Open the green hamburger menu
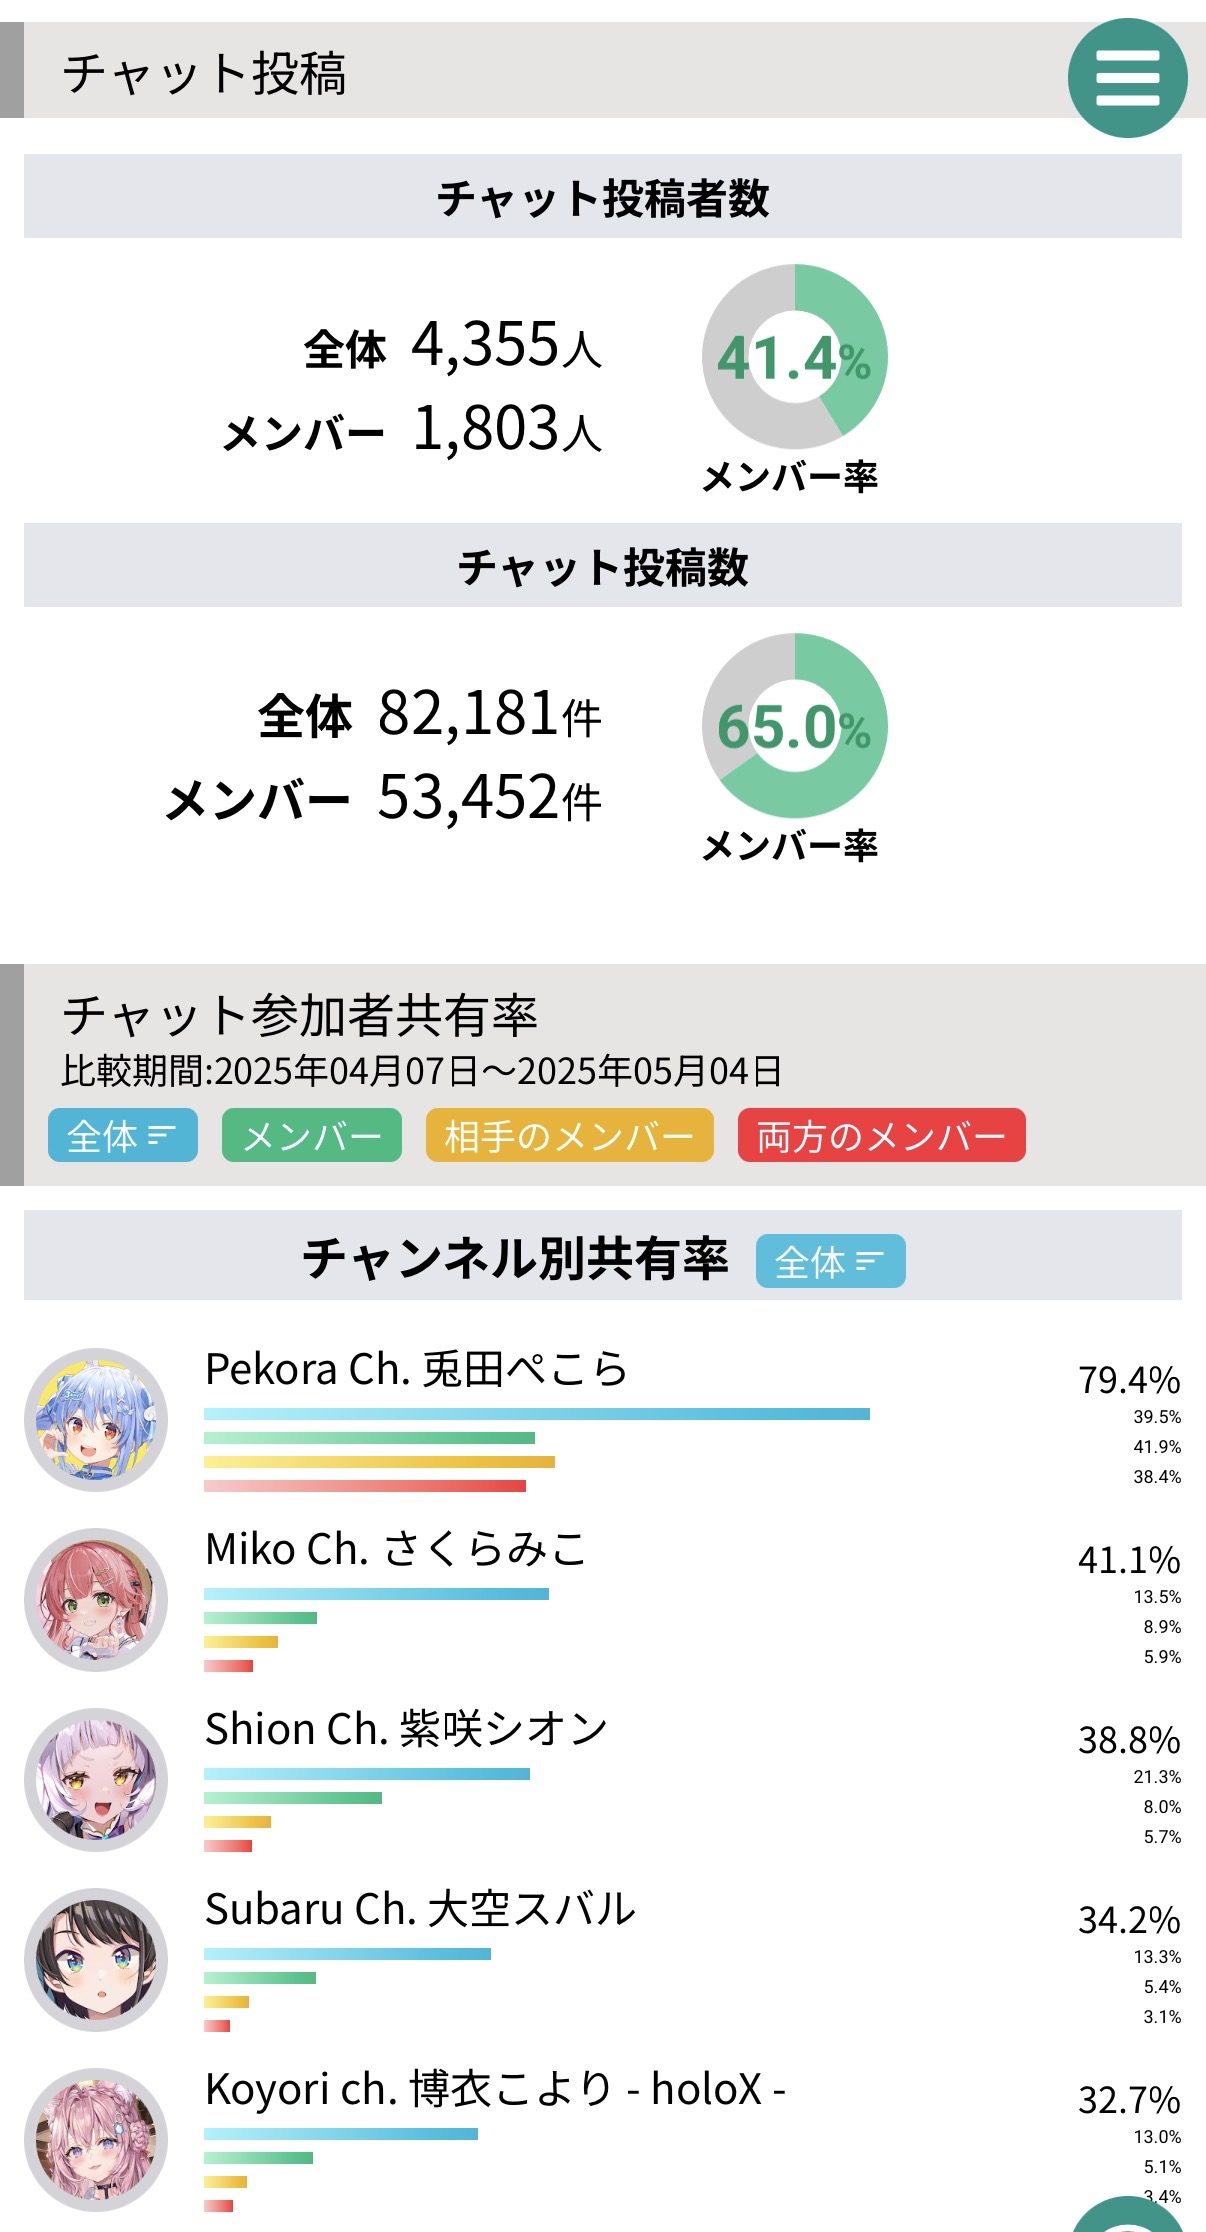The width and height of the screenshot is (1206, 2232). coord(1127,78)
